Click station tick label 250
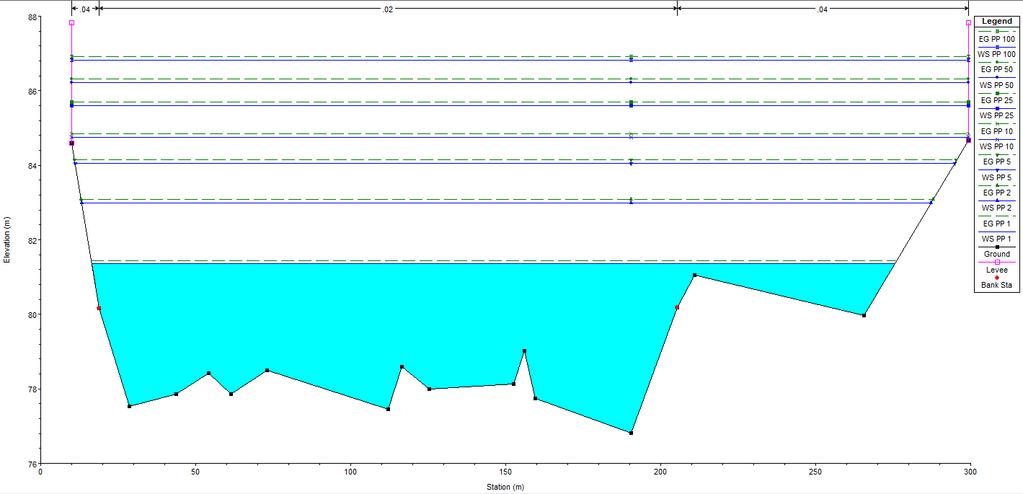This screenshot has width=1023, height=494. tap(816, 471)
